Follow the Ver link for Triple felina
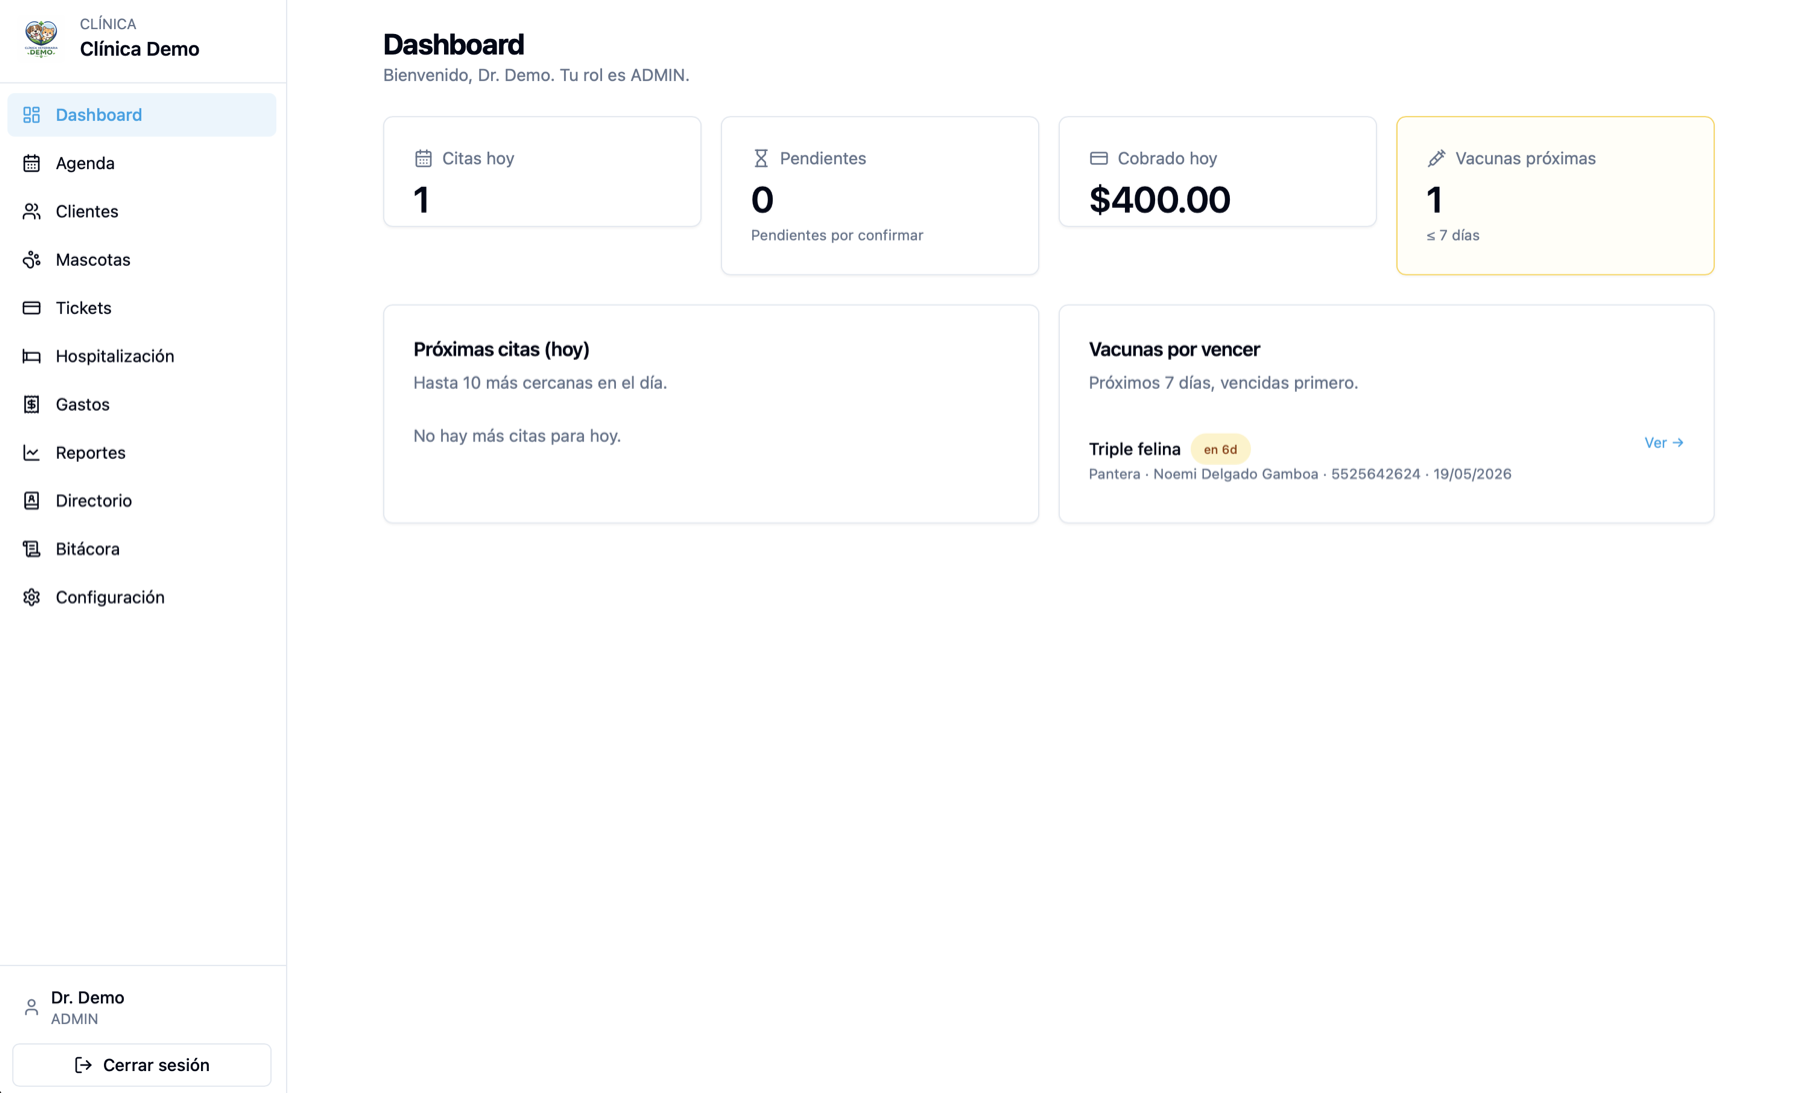The image size is (1800, 1093). point(1664,443)
